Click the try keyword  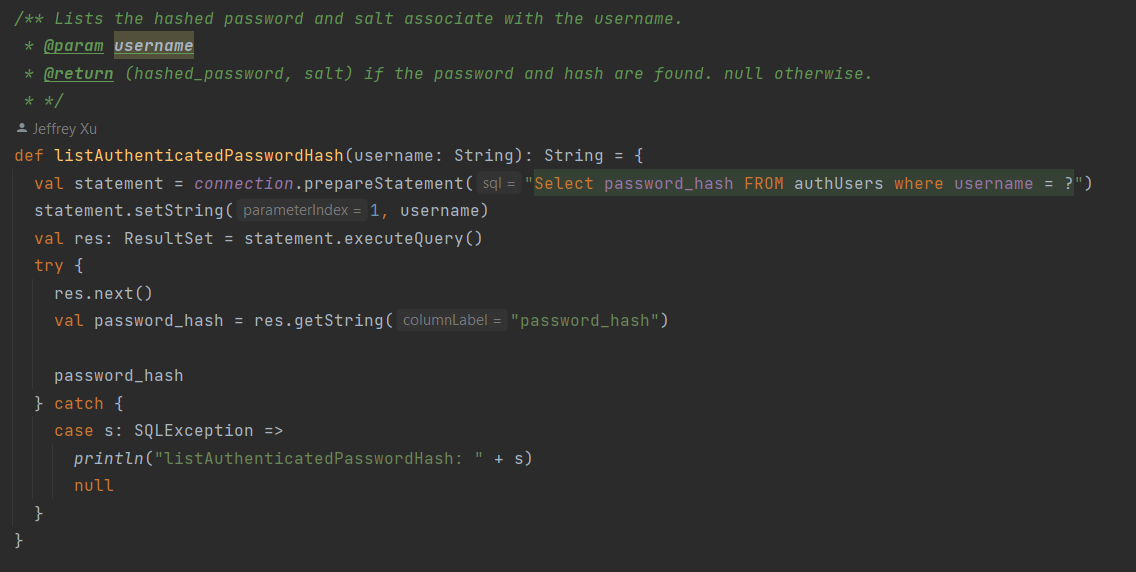pos(48,266)
